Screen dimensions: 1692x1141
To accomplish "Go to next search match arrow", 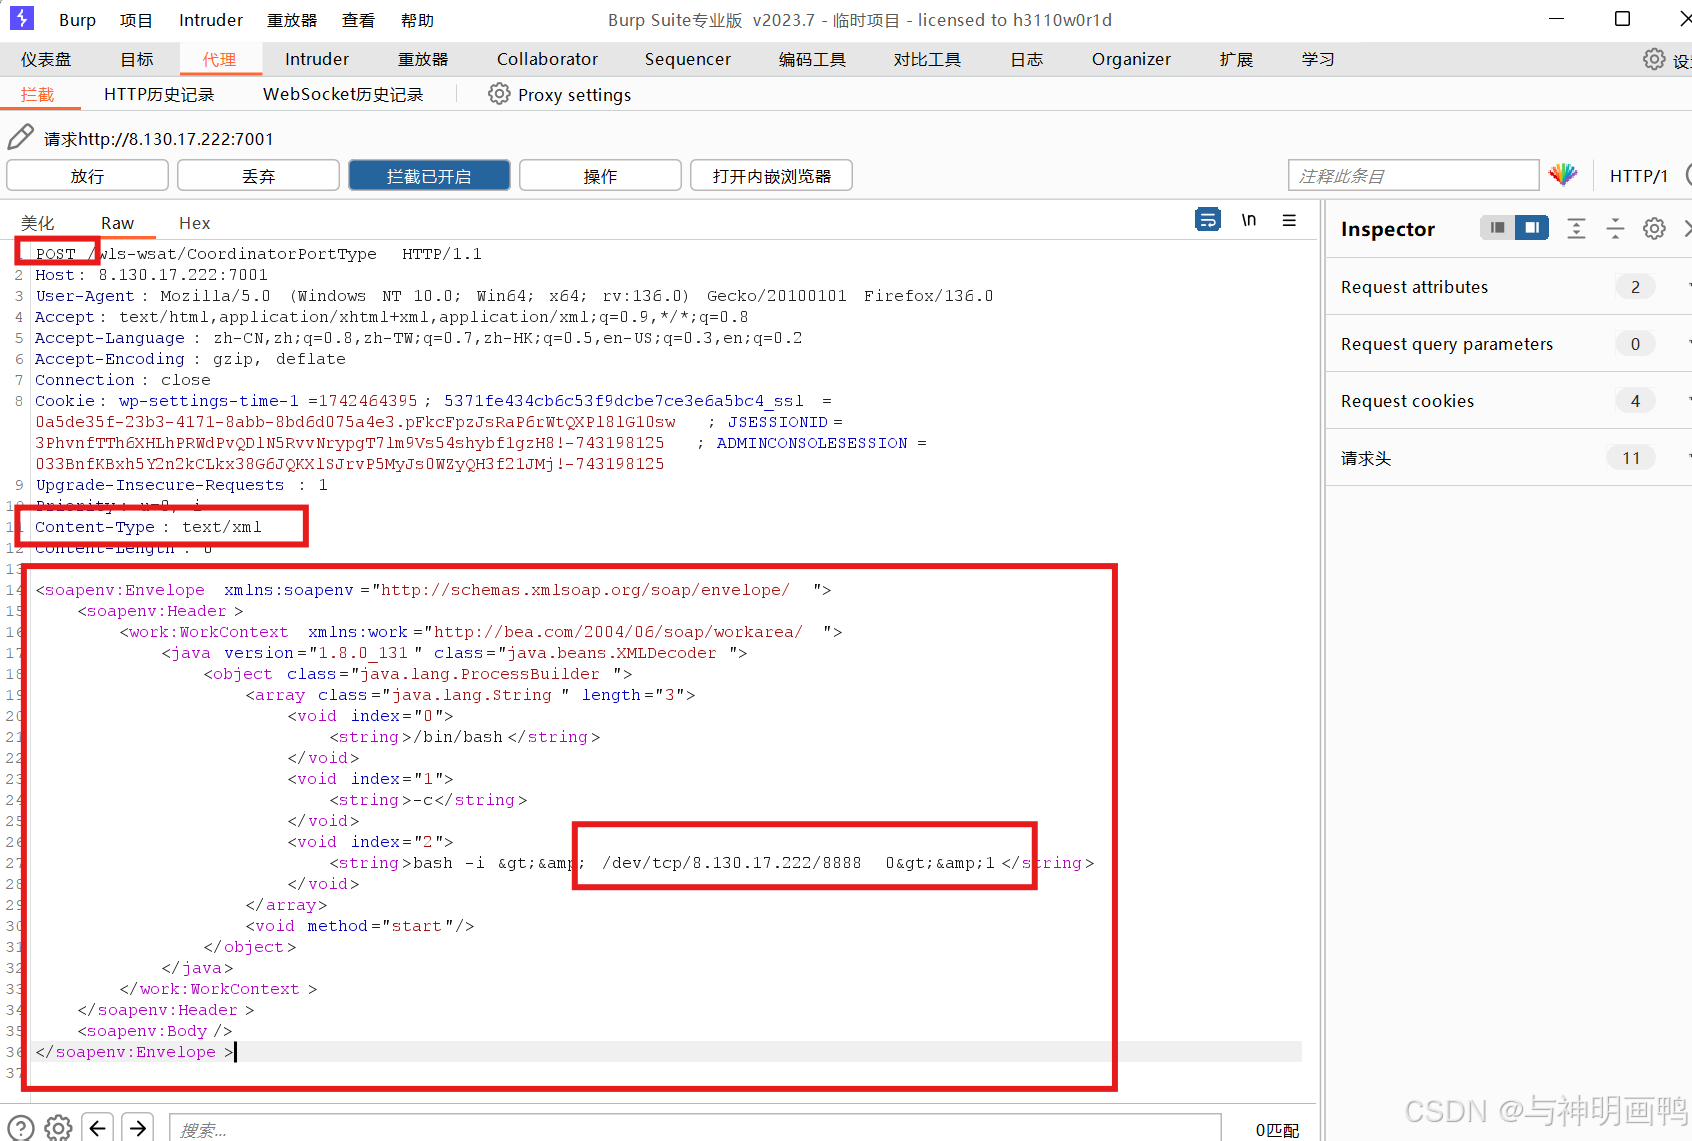I will (x=138, y=1128).
